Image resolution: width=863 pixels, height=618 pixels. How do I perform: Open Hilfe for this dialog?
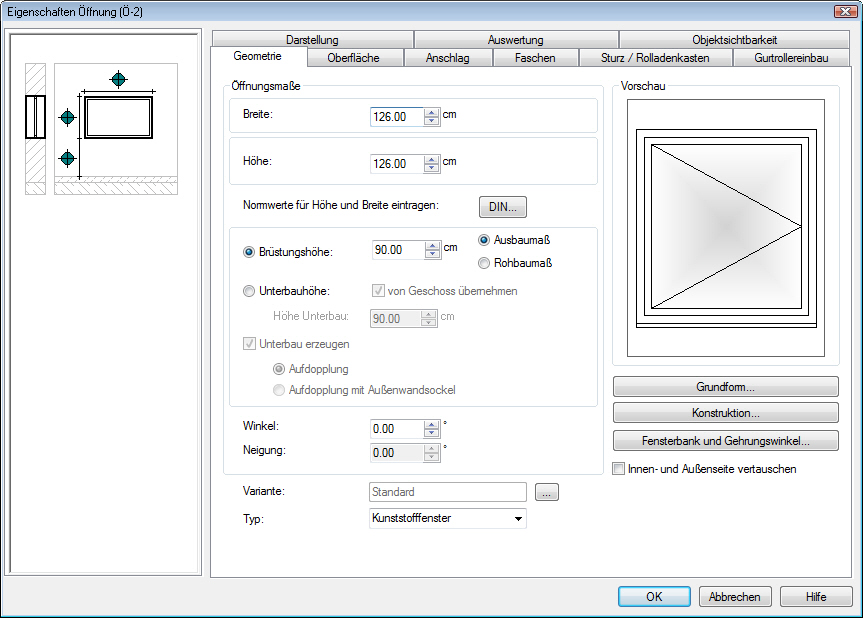(816, 597)
